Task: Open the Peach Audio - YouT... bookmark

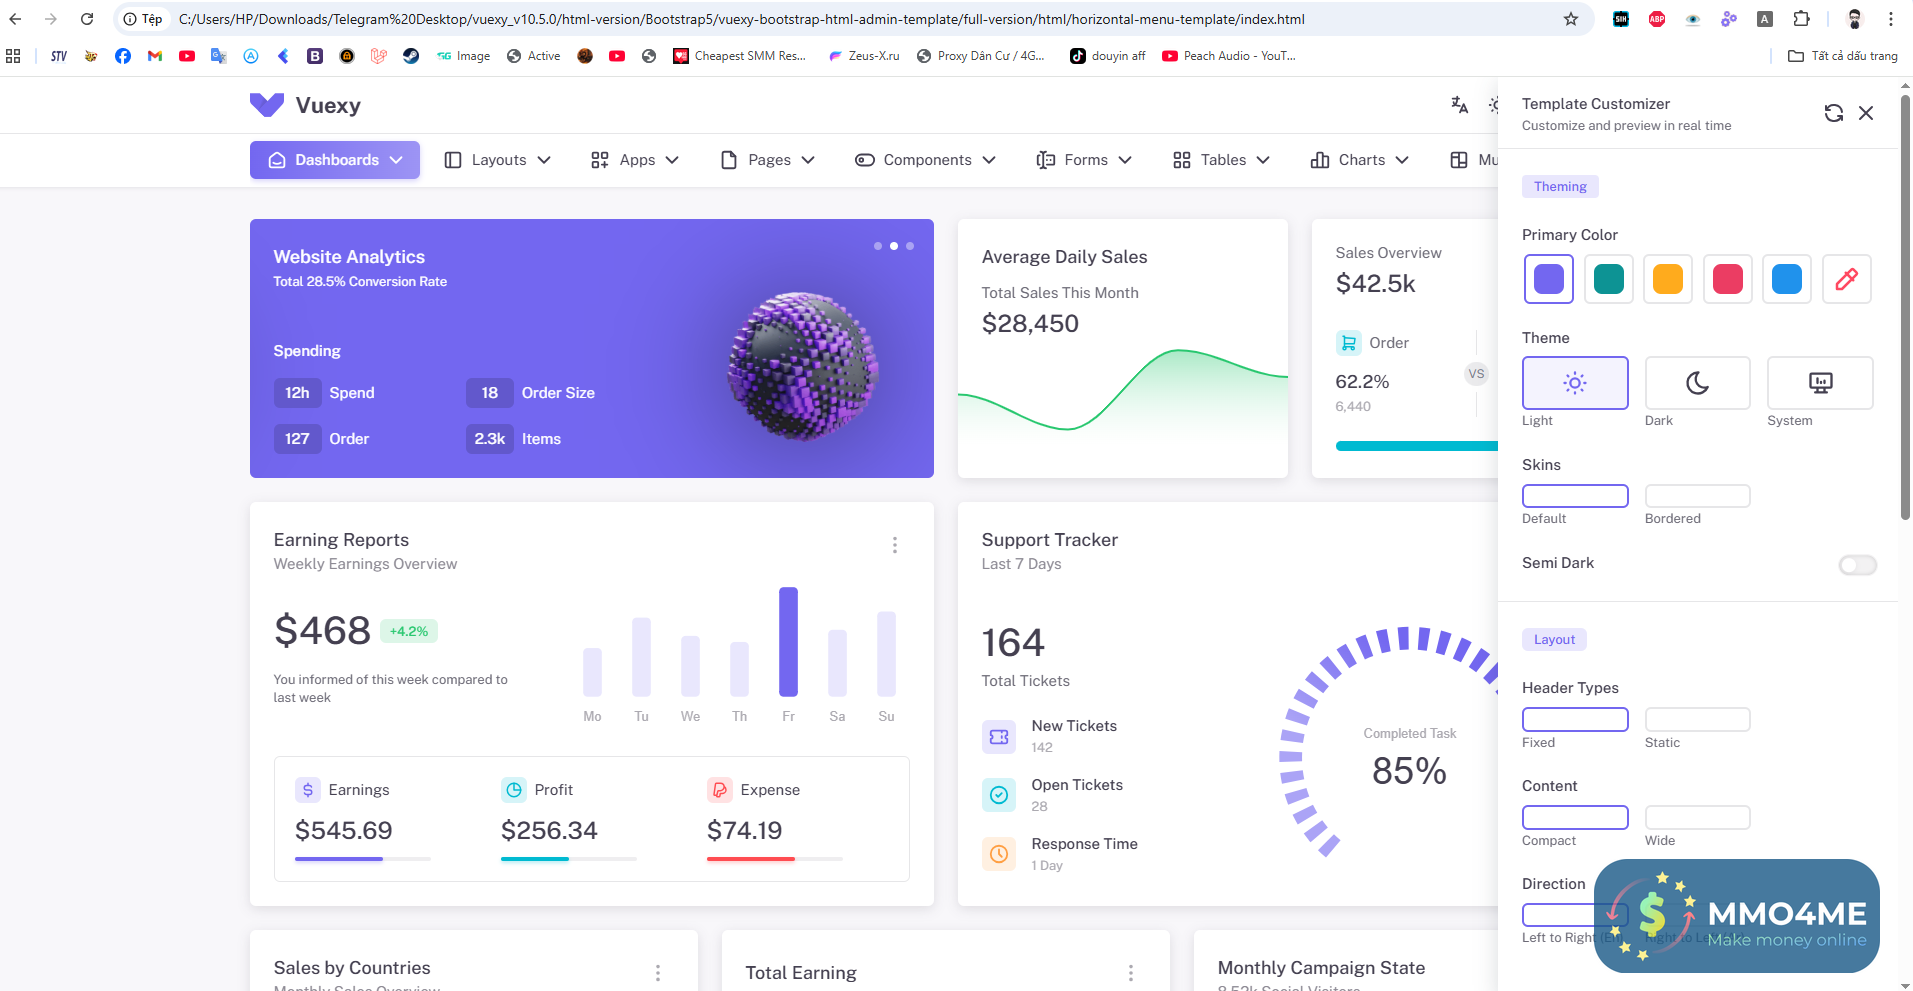Action: [x=1229, y=56]
